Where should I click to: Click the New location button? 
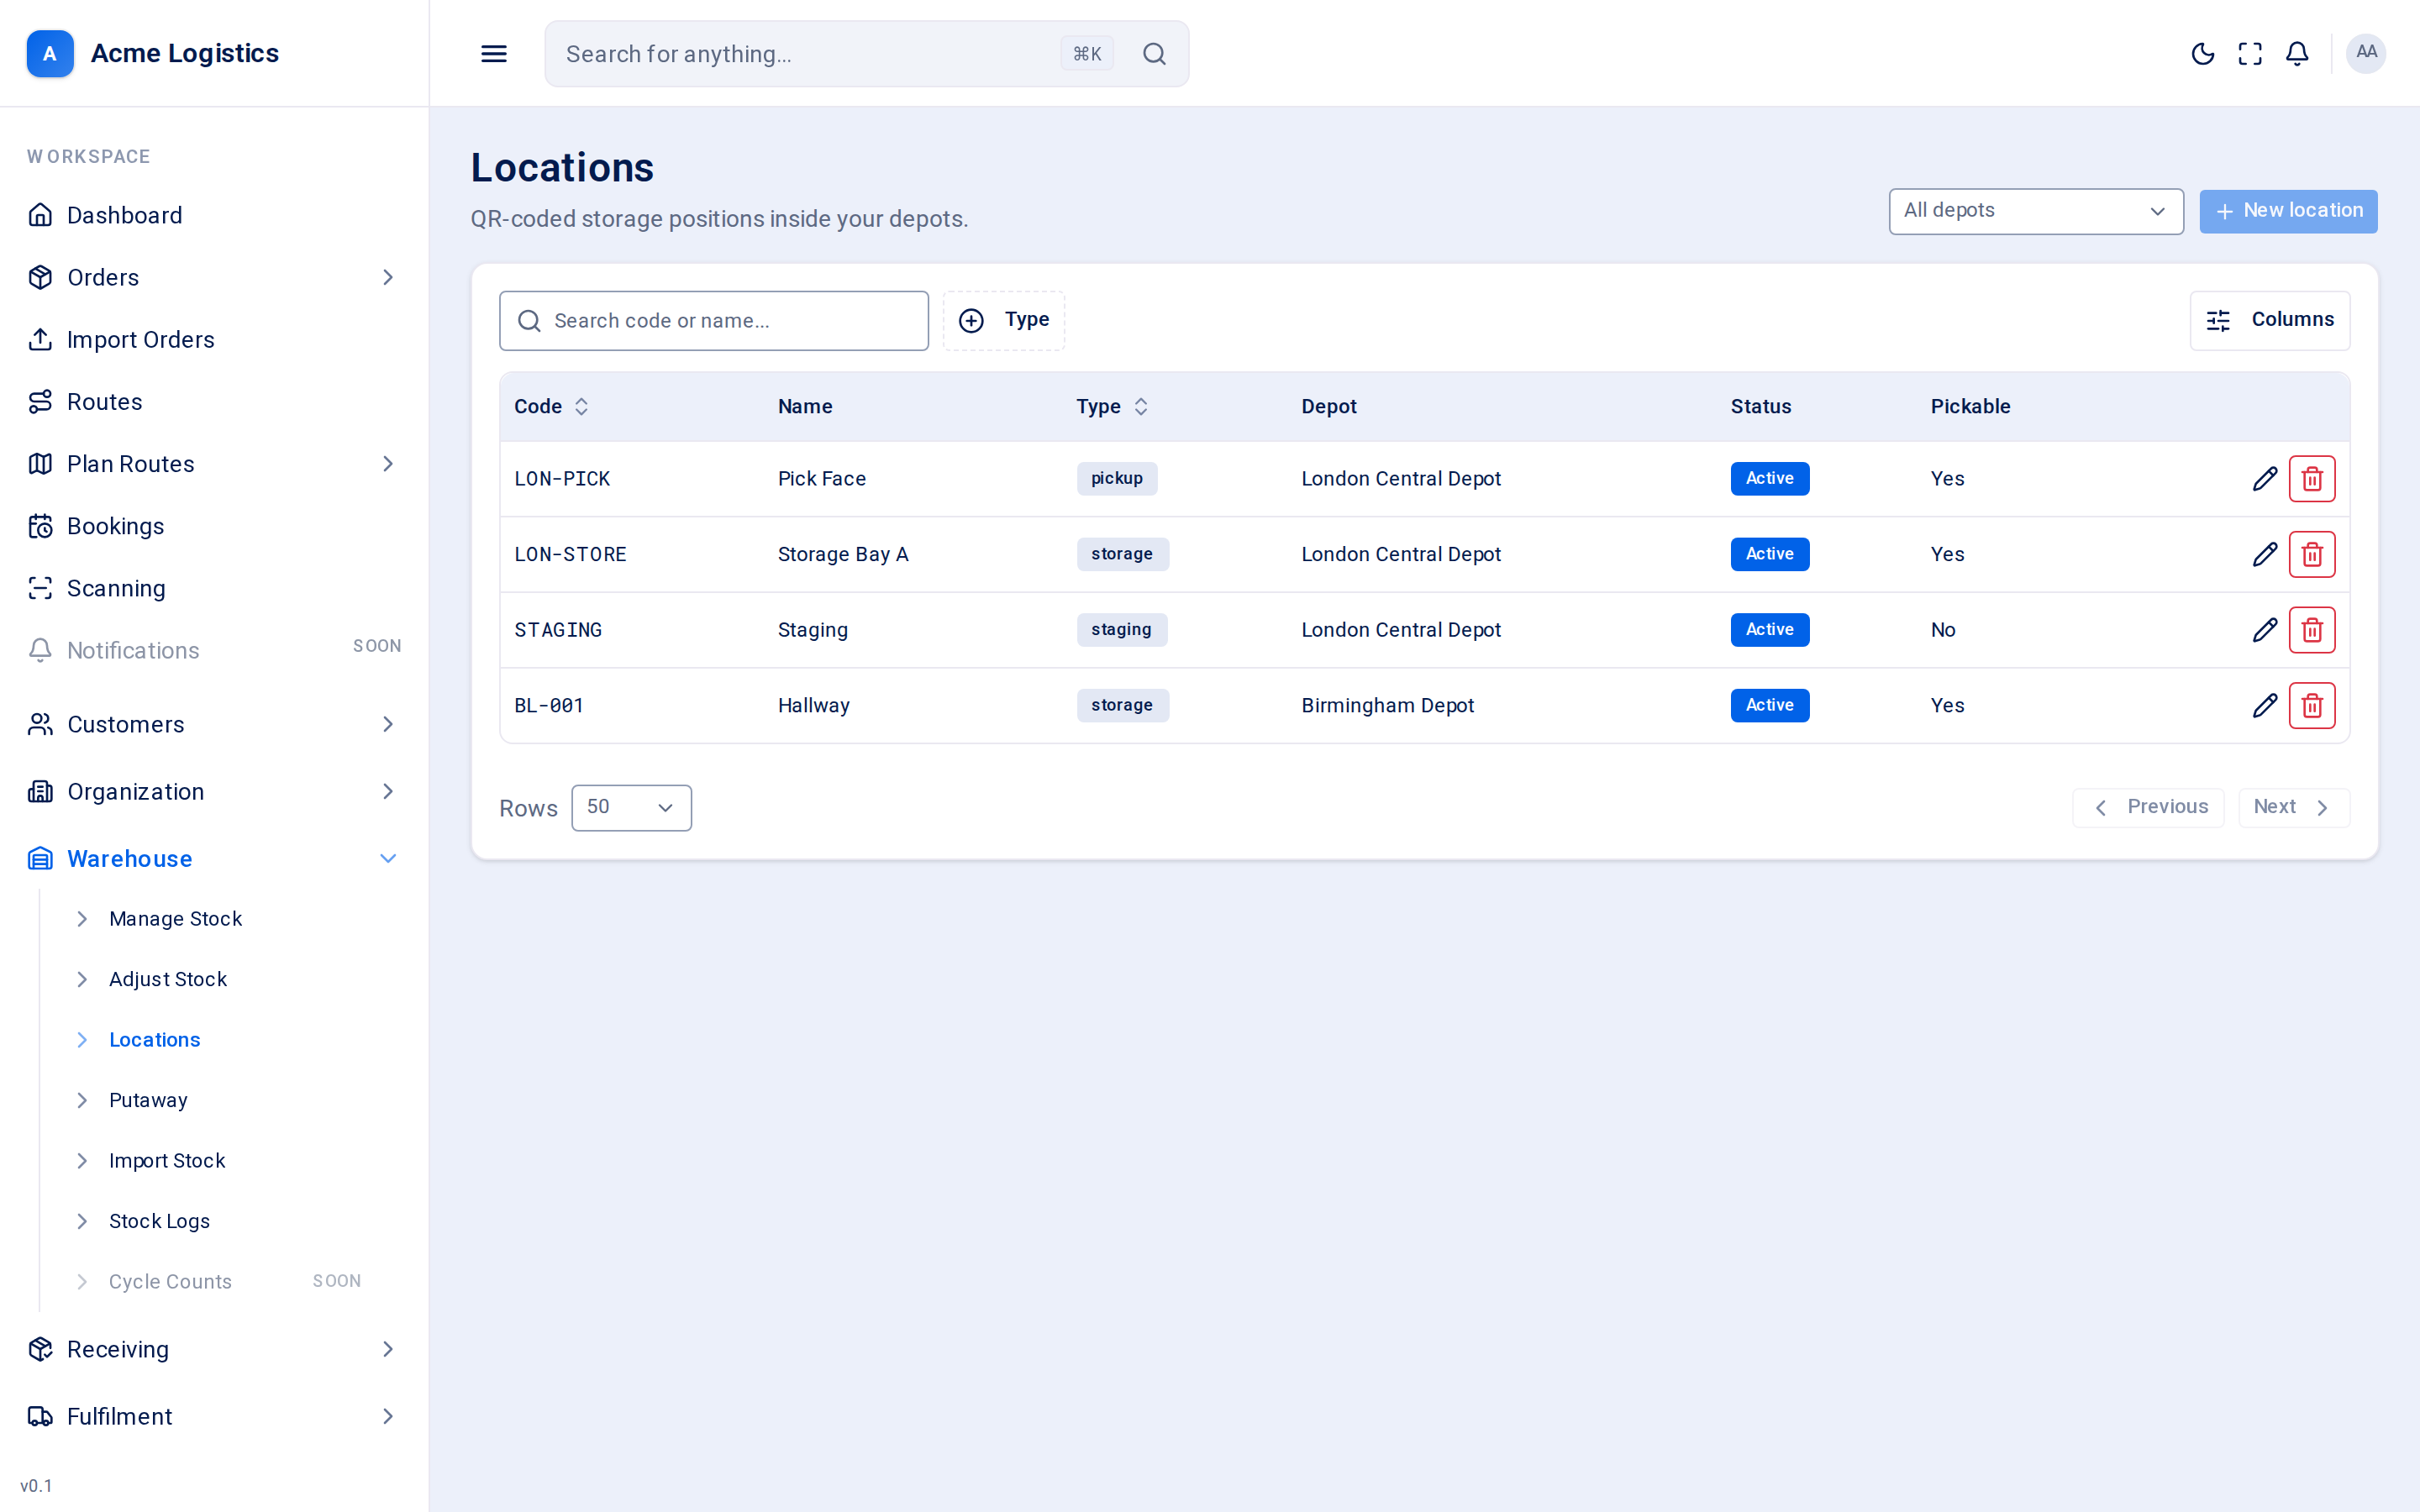[x=2288, y=211]
